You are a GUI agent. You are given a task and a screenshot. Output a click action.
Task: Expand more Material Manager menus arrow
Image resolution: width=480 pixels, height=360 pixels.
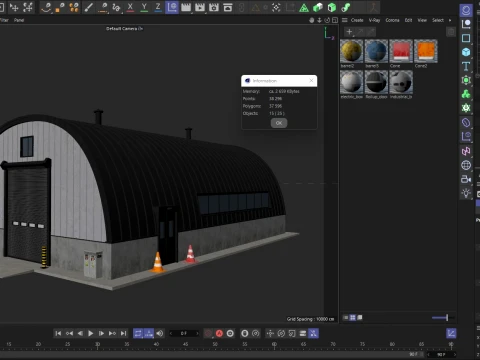(450, 20)
